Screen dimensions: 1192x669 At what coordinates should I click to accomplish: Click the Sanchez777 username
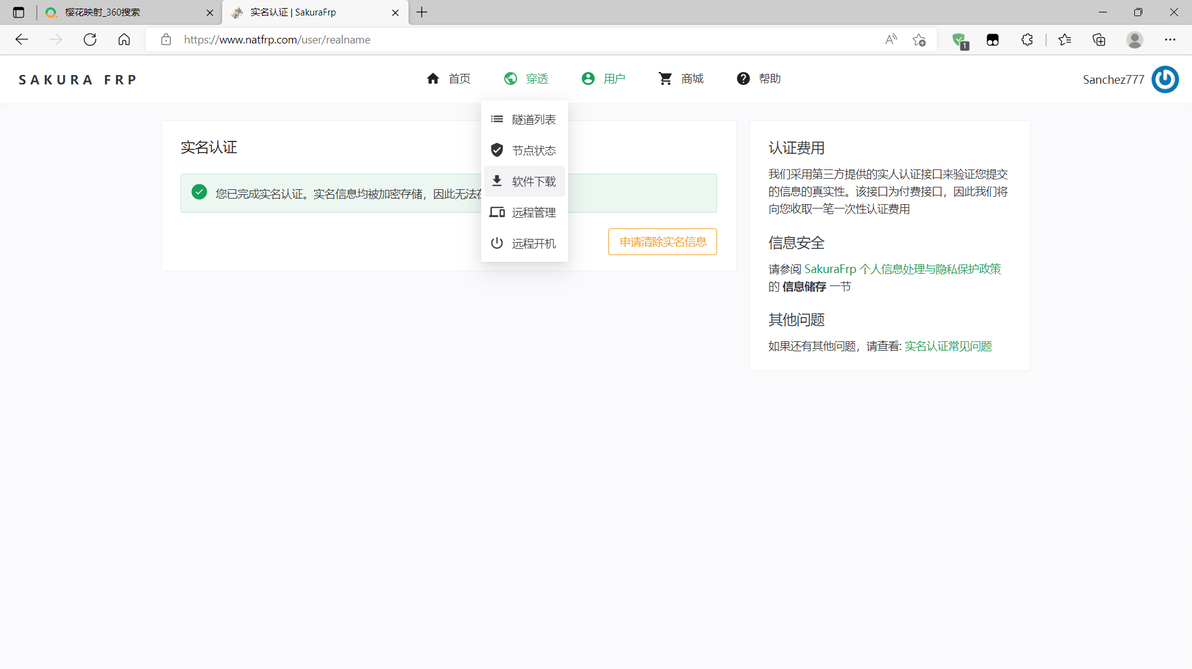(1113, 79)
